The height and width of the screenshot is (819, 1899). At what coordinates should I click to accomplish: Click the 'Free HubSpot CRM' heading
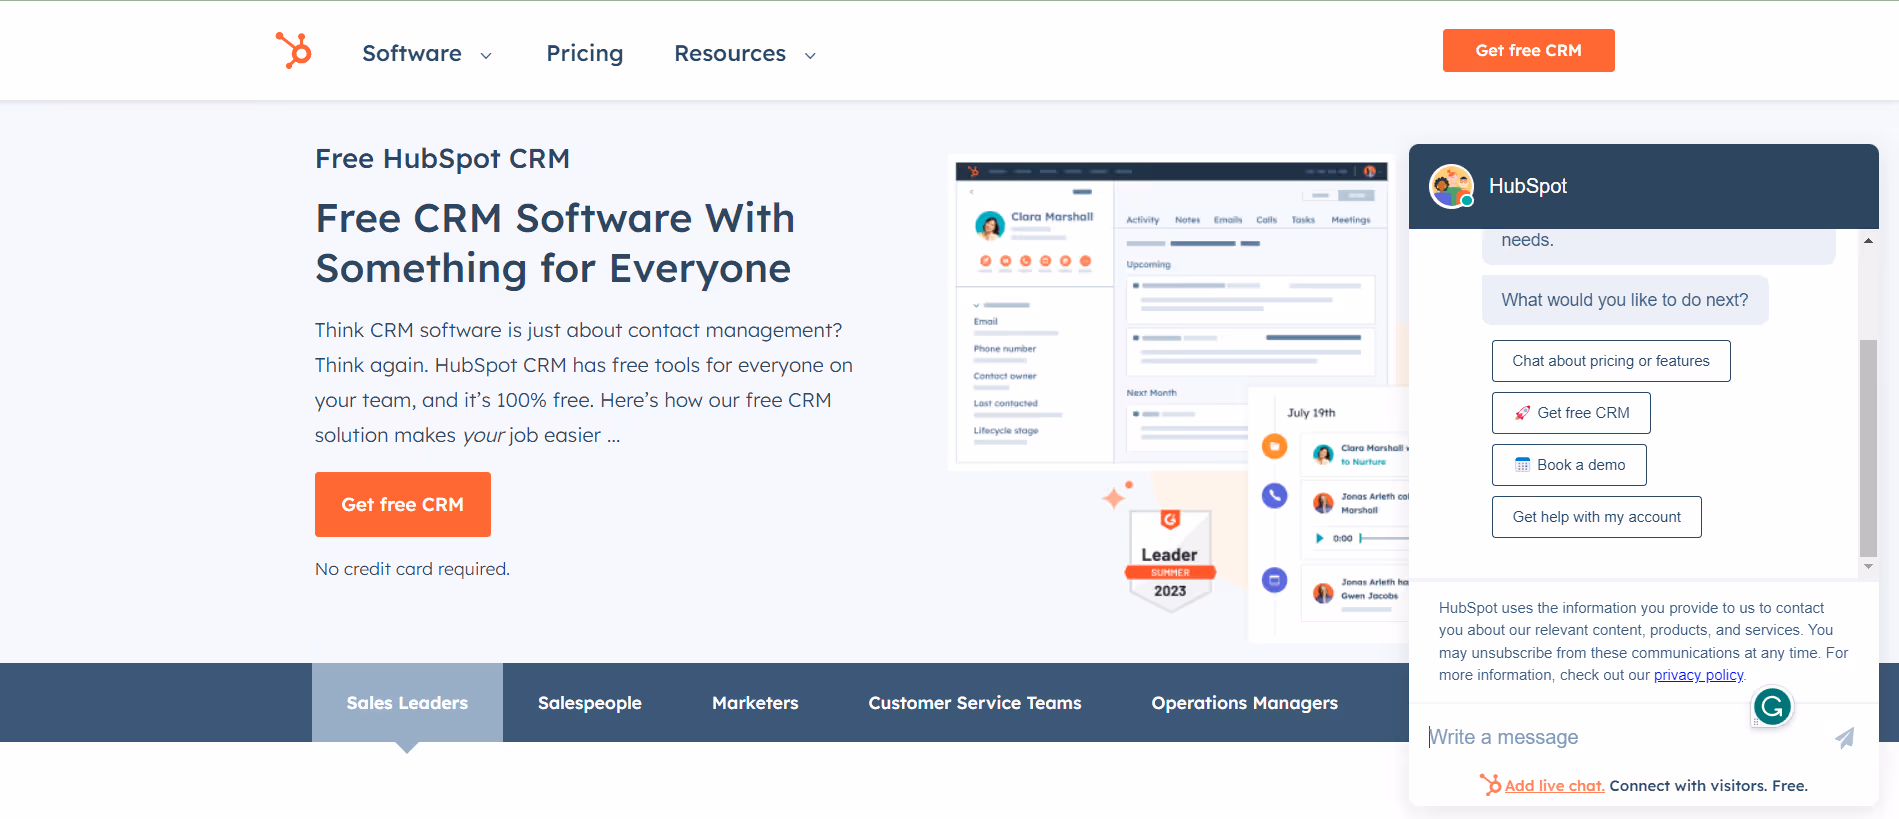(x=442, y=159)
